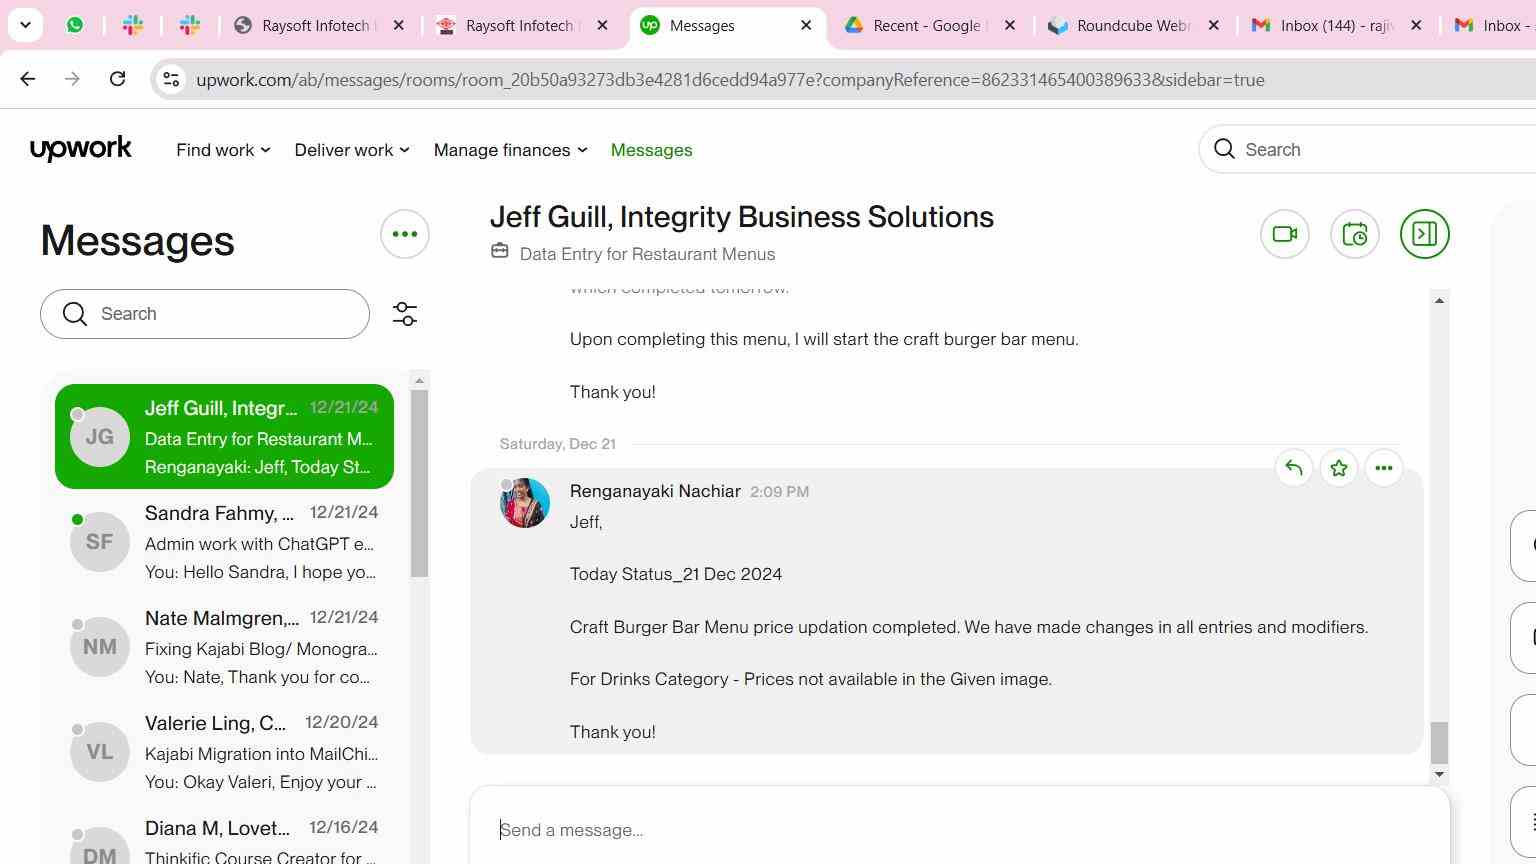Reply to Renganayaki's message
Viewport: 1536px width, 864px height.
pos(1293,468)
